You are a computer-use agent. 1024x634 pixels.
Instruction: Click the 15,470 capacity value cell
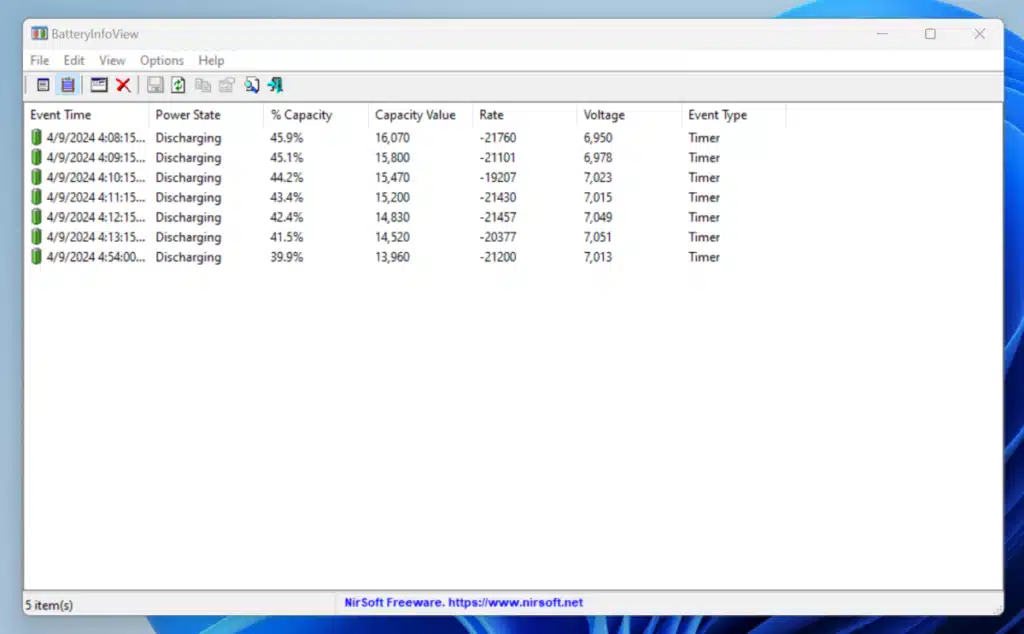click(x=392, y=178)
